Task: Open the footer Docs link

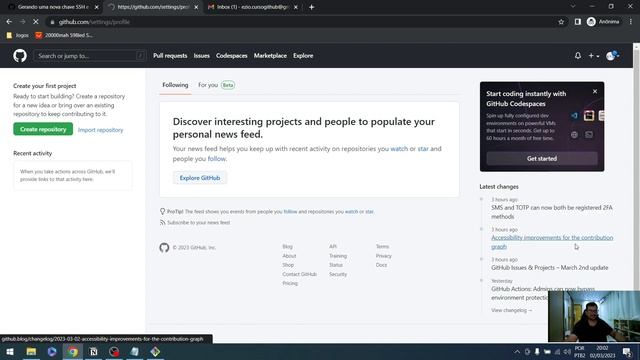Action: tap(381, 265)
